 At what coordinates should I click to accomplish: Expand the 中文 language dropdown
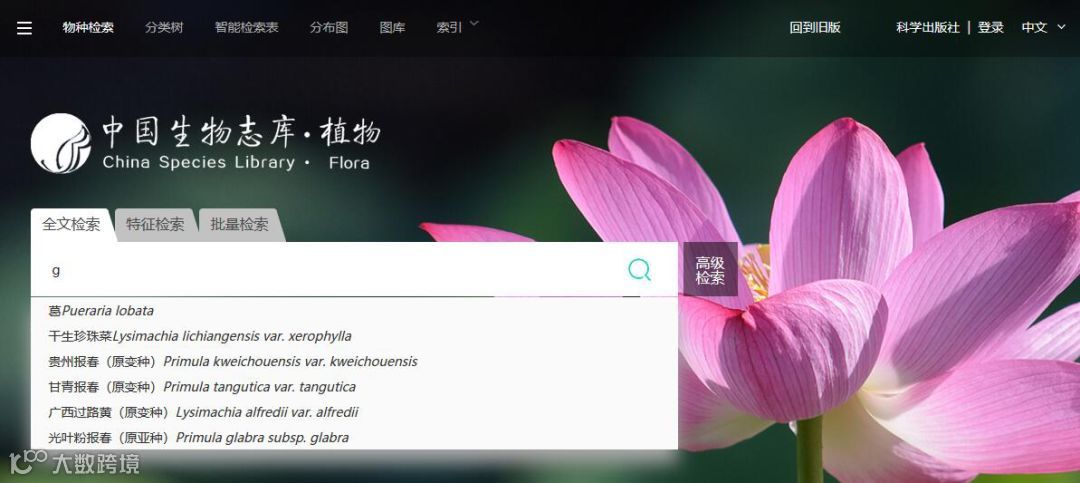click(x=1043, y=28)
